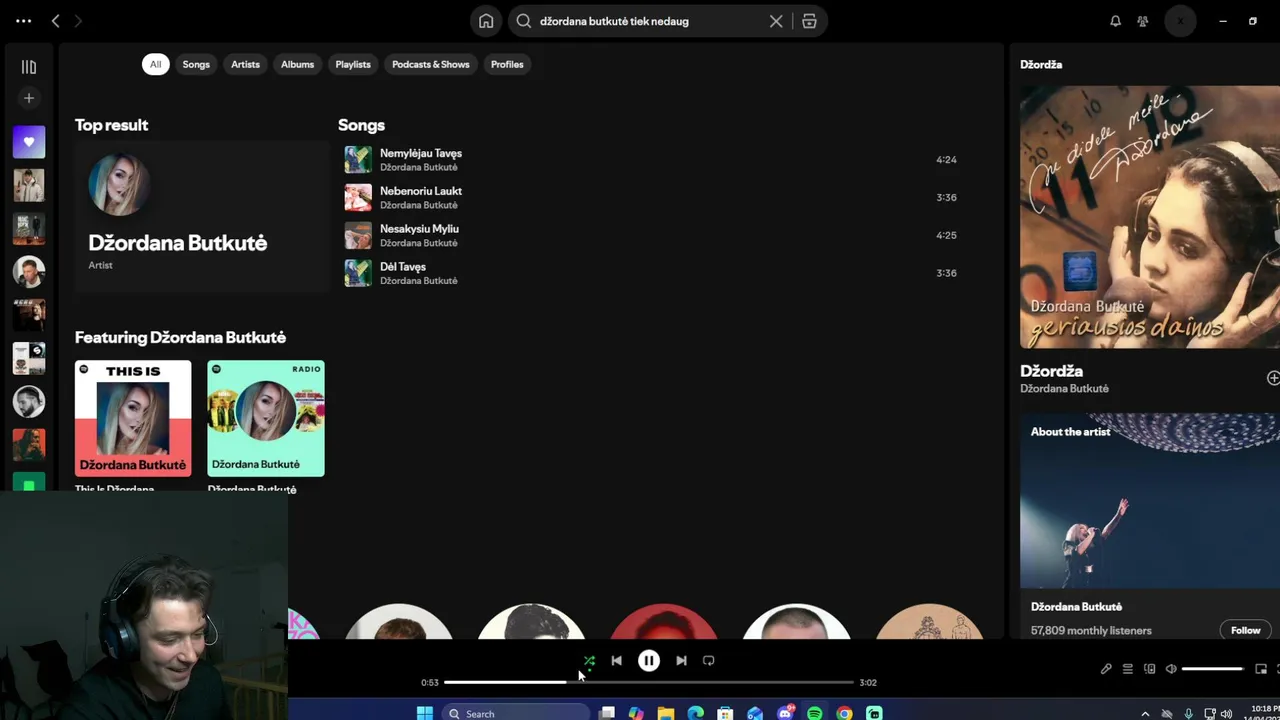Open notifications bell icon
This screenshot has width=1280, height=720.
click(1115, 21)
